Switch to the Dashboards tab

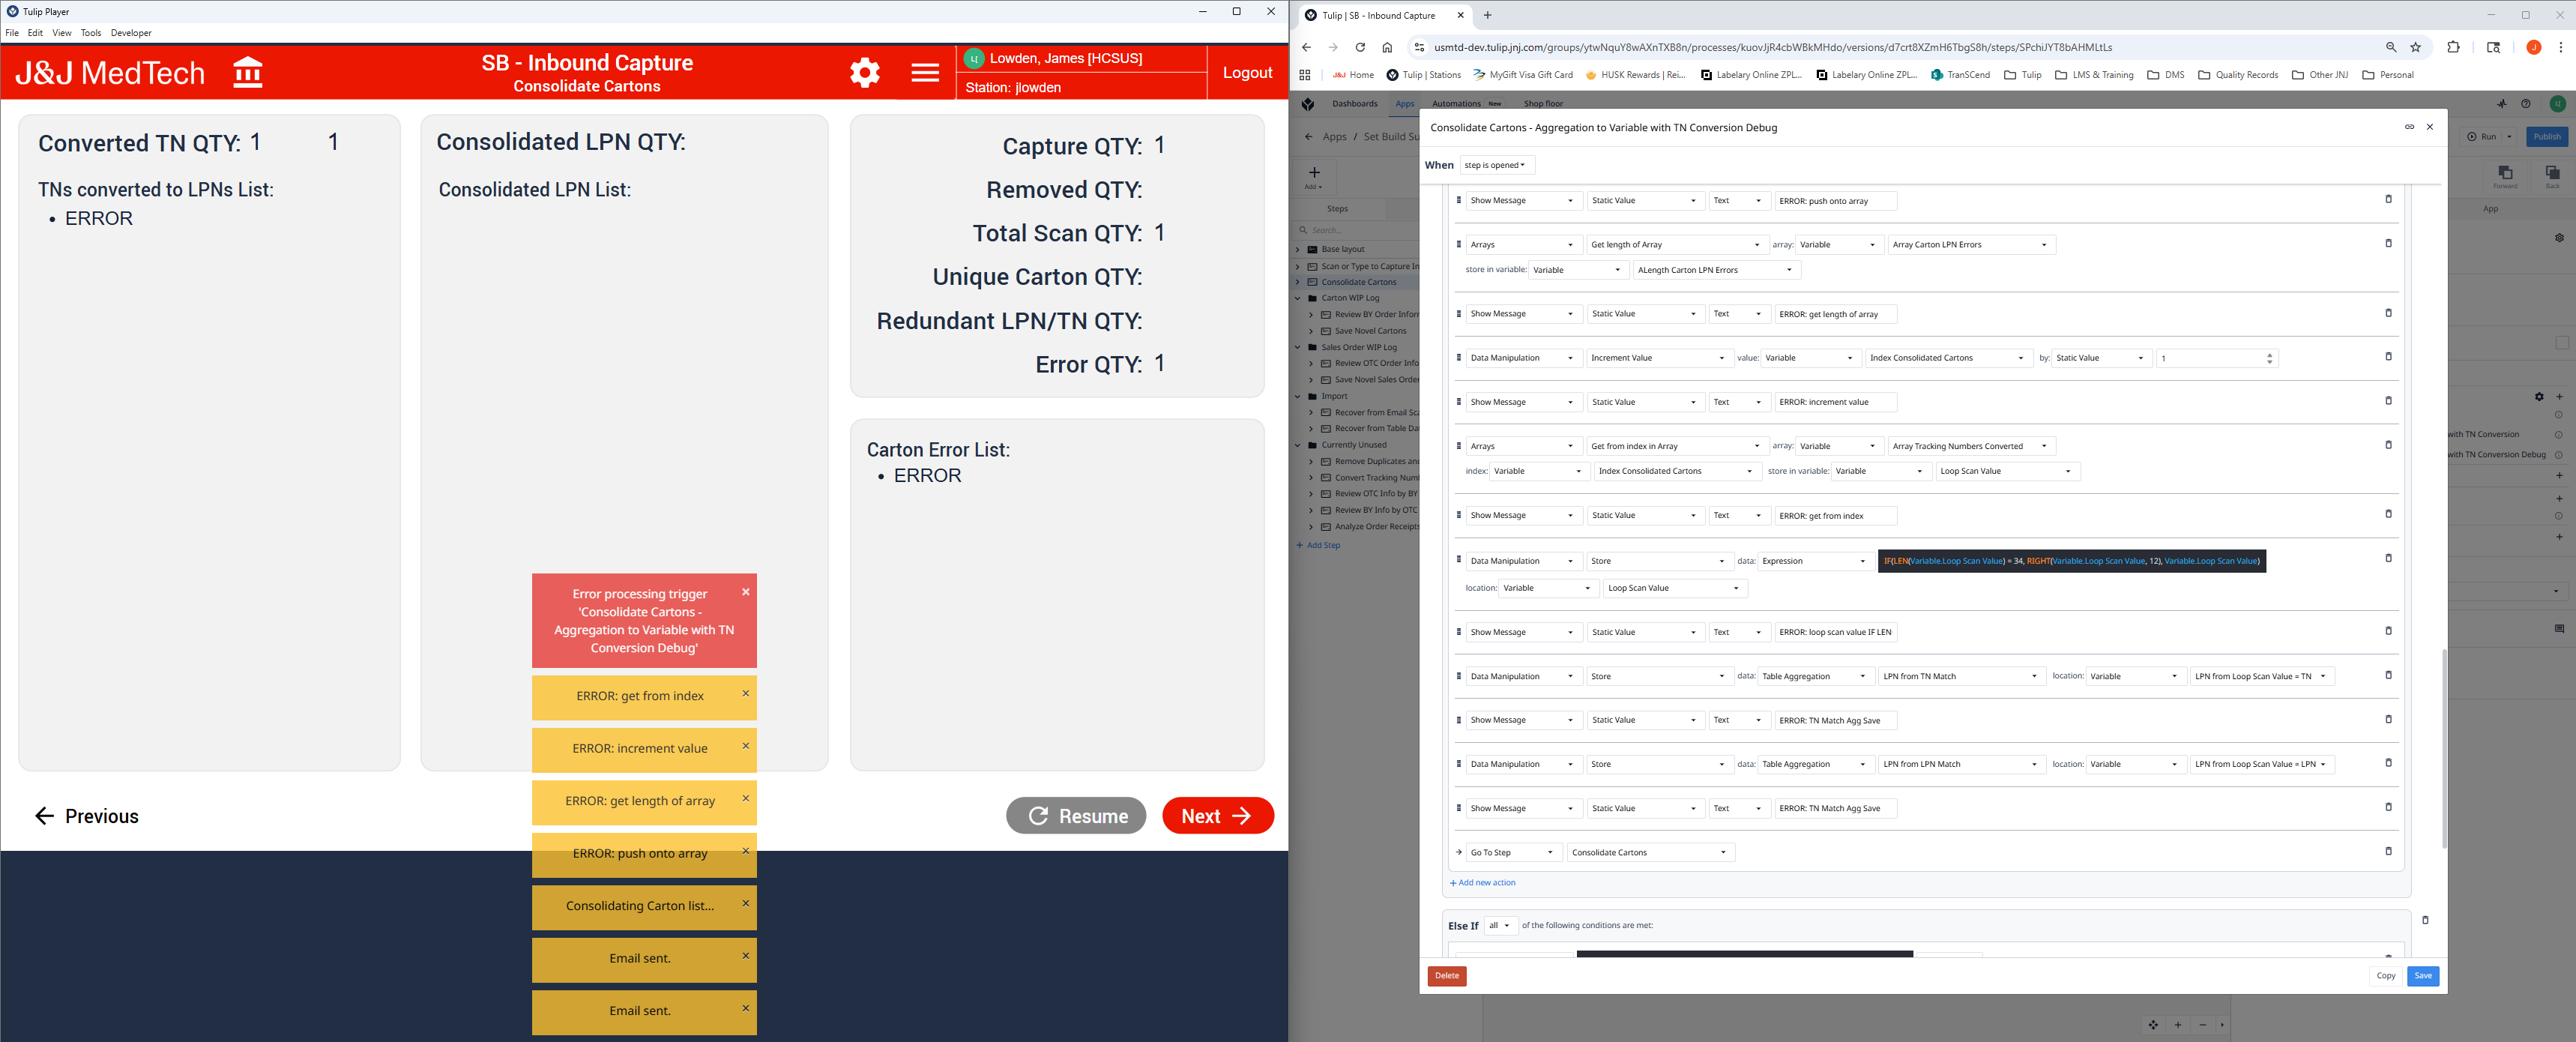click(1354, 104)
